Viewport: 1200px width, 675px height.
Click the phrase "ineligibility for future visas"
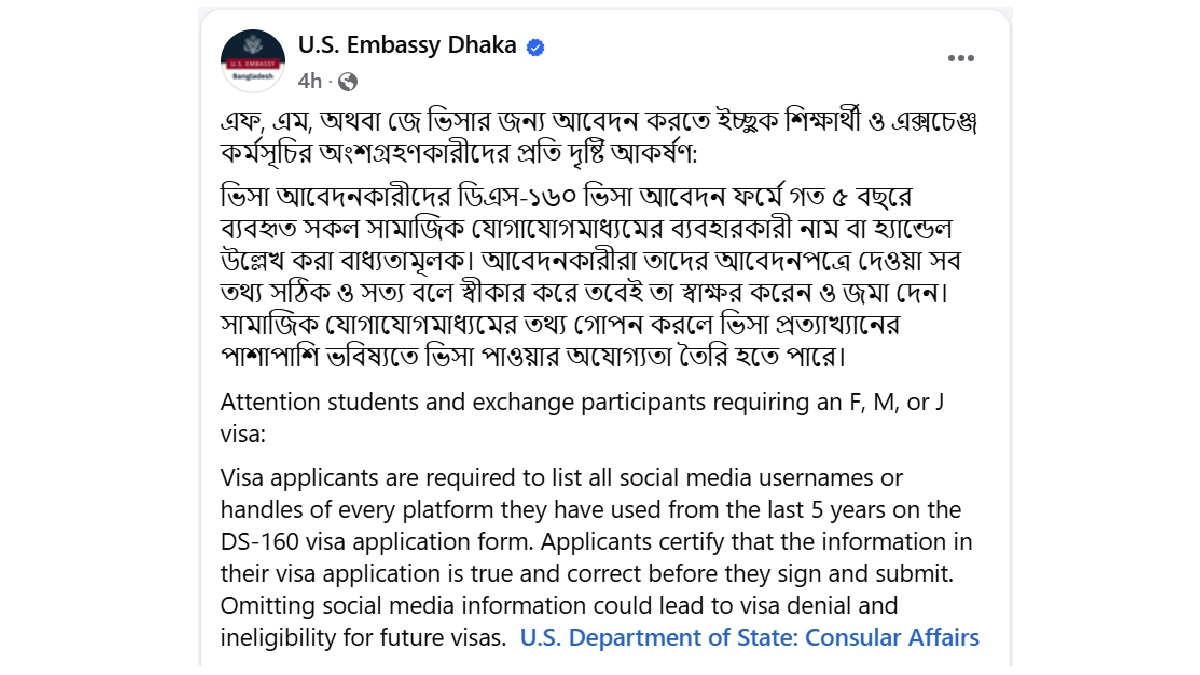pos(363,638)
